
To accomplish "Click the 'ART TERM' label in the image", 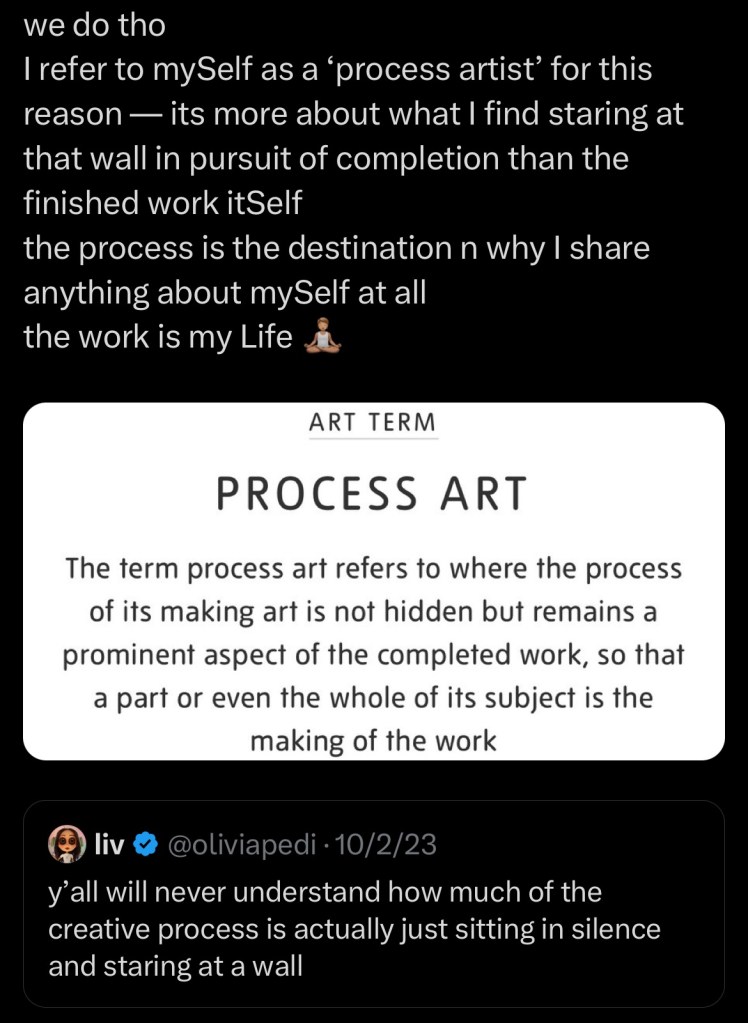I will (373, 422).
